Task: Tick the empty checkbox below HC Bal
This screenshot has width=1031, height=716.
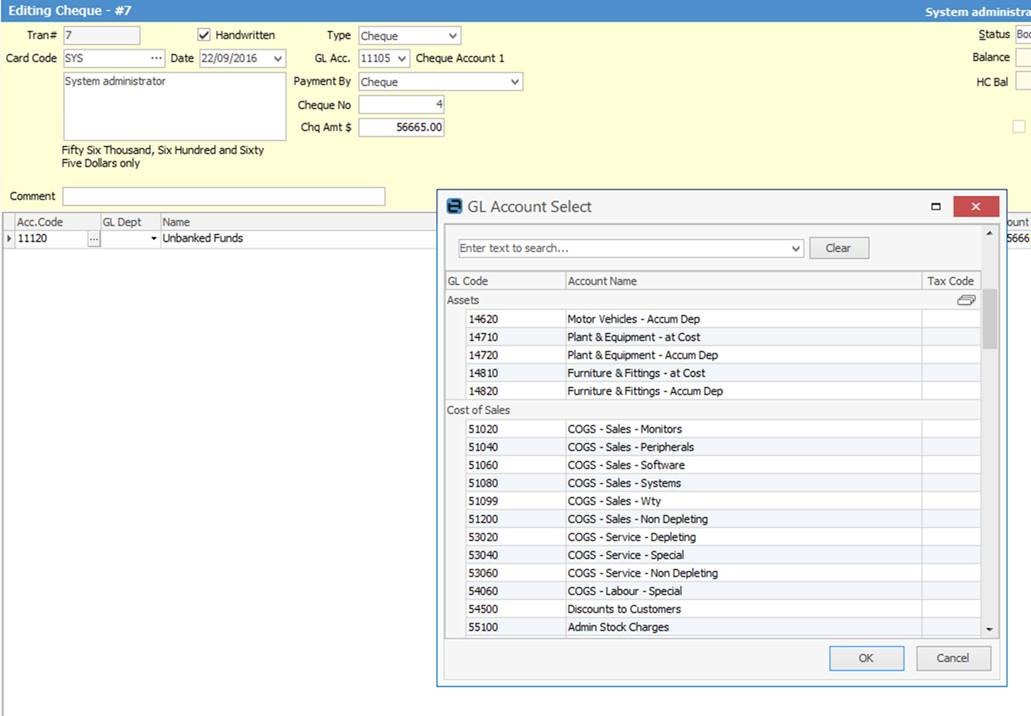Action: pyautogui.click(x=1019, y=126)
